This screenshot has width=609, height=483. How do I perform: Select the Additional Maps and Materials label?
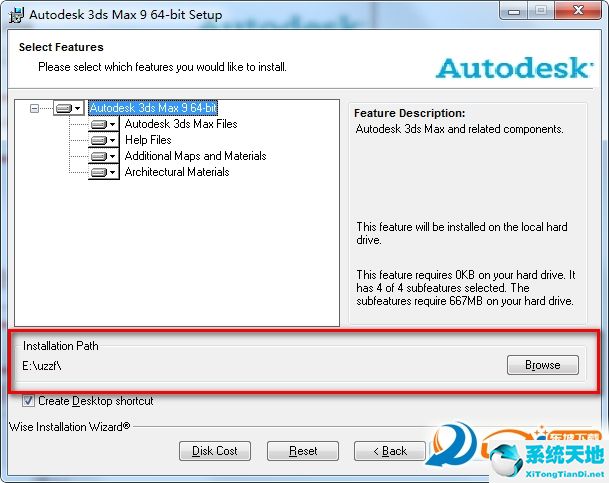tap(195, 156)
